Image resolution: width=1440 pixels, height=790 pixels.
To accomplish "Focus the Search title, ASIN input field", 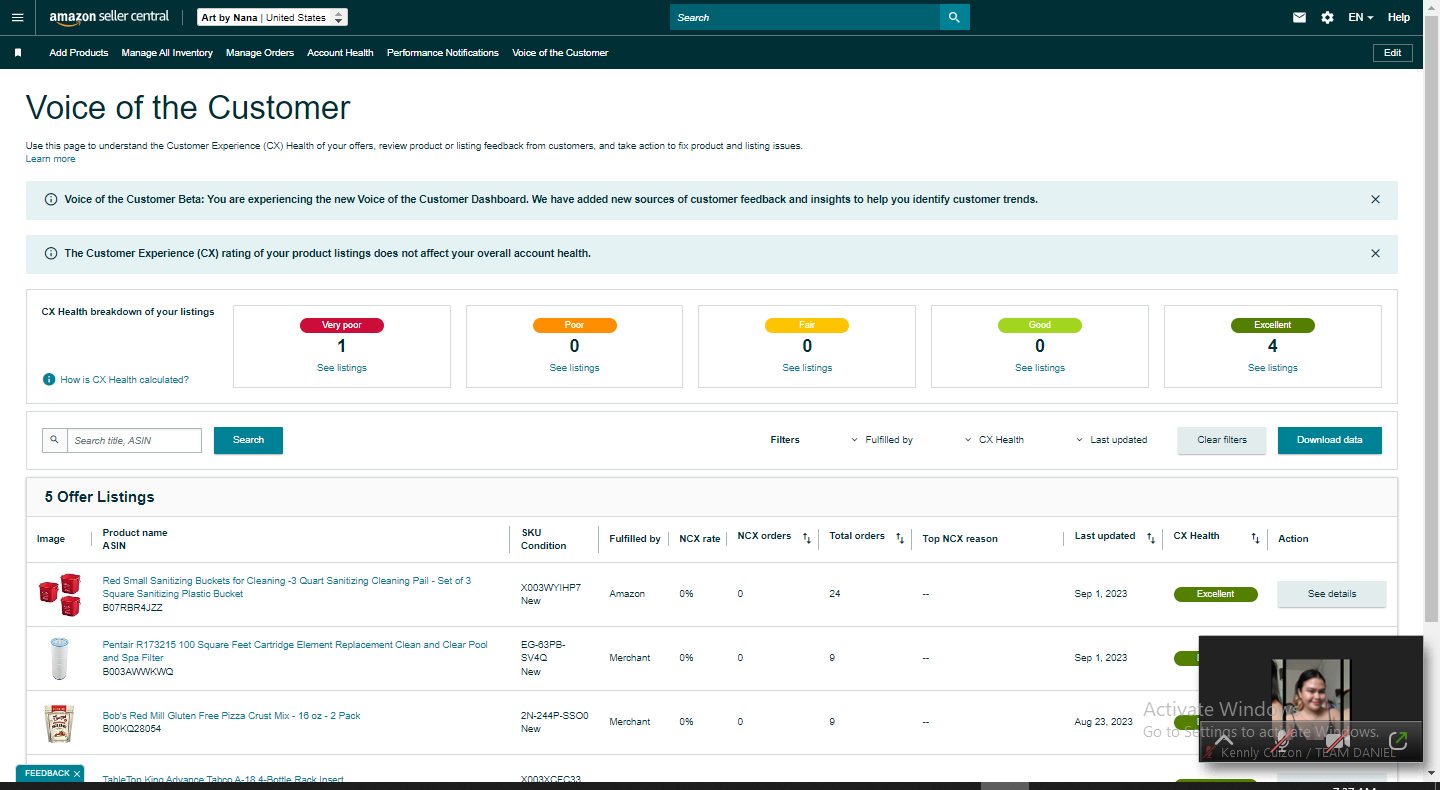I will (134, 440).
